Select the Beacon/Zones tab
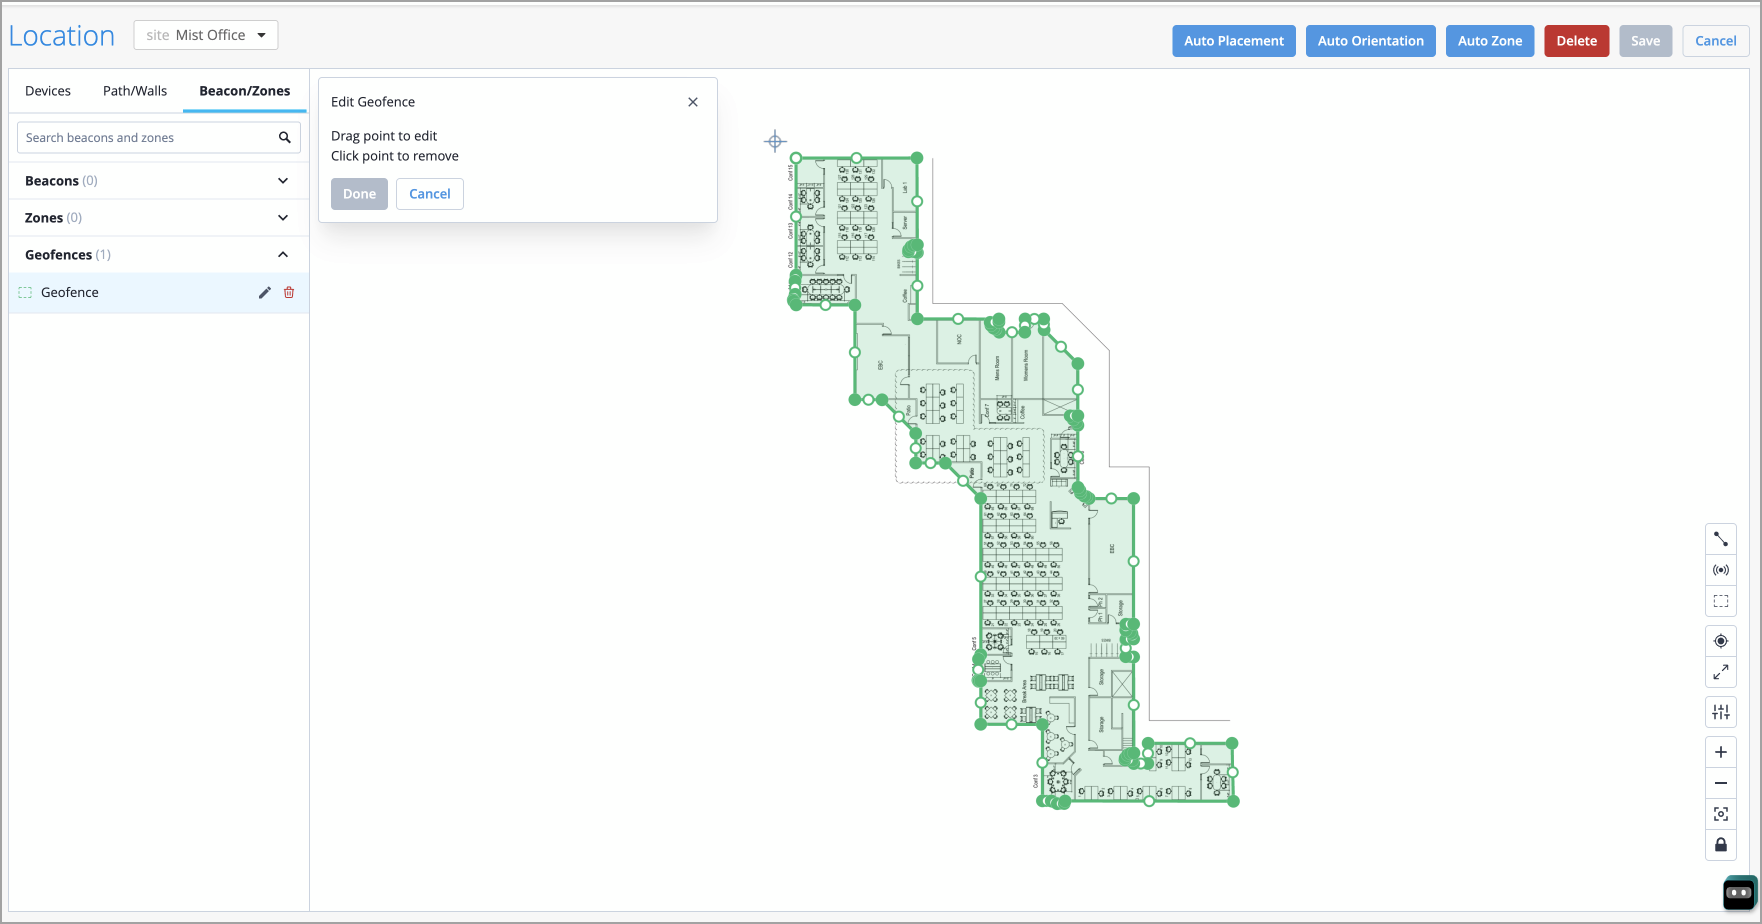This screenshot has width=1762, height=924. point(245,91)
